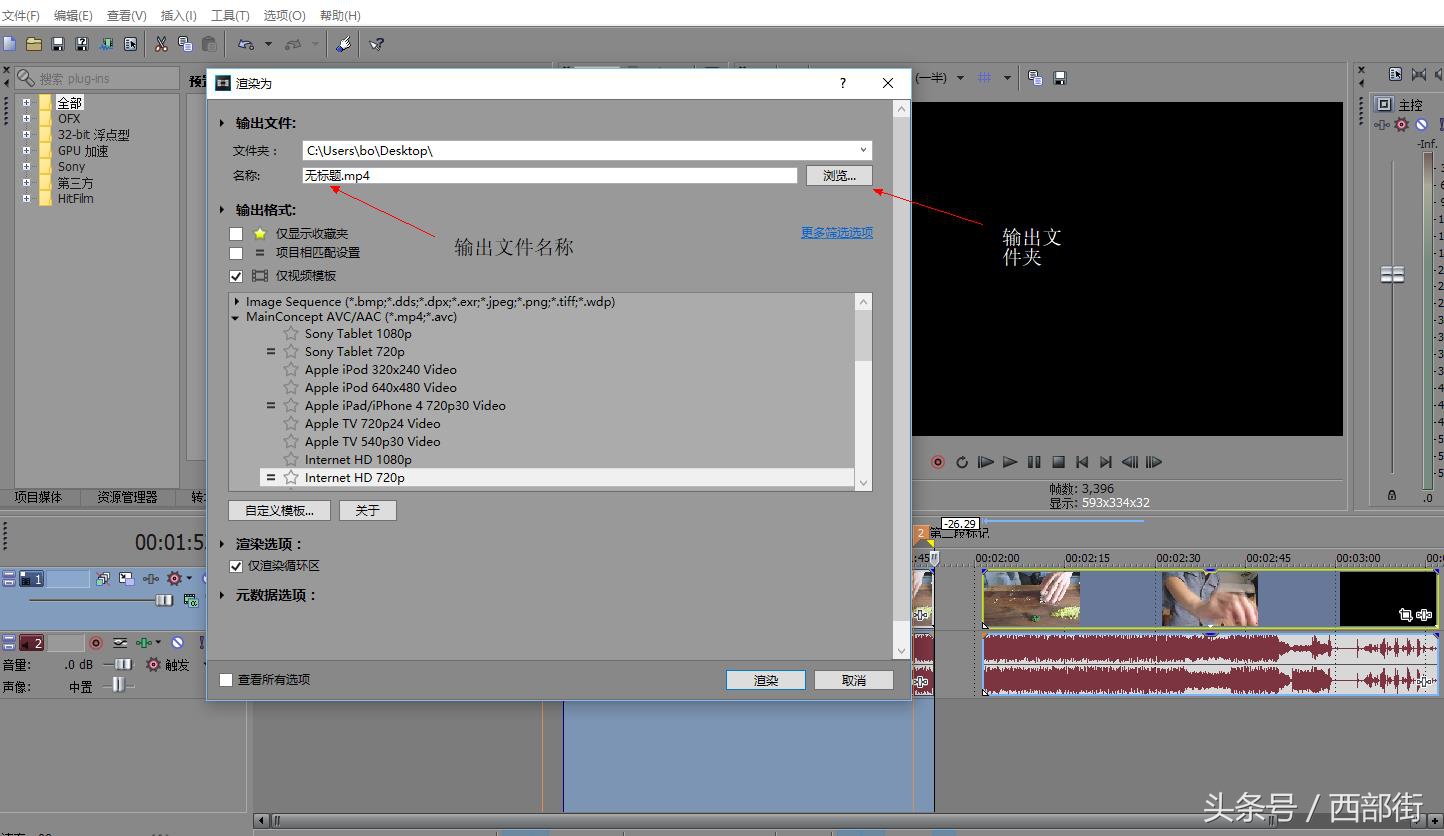The width and height of the screenshot is (1444, 836).
Task: Click the 名称 output filename field
Action: (549, 176)
